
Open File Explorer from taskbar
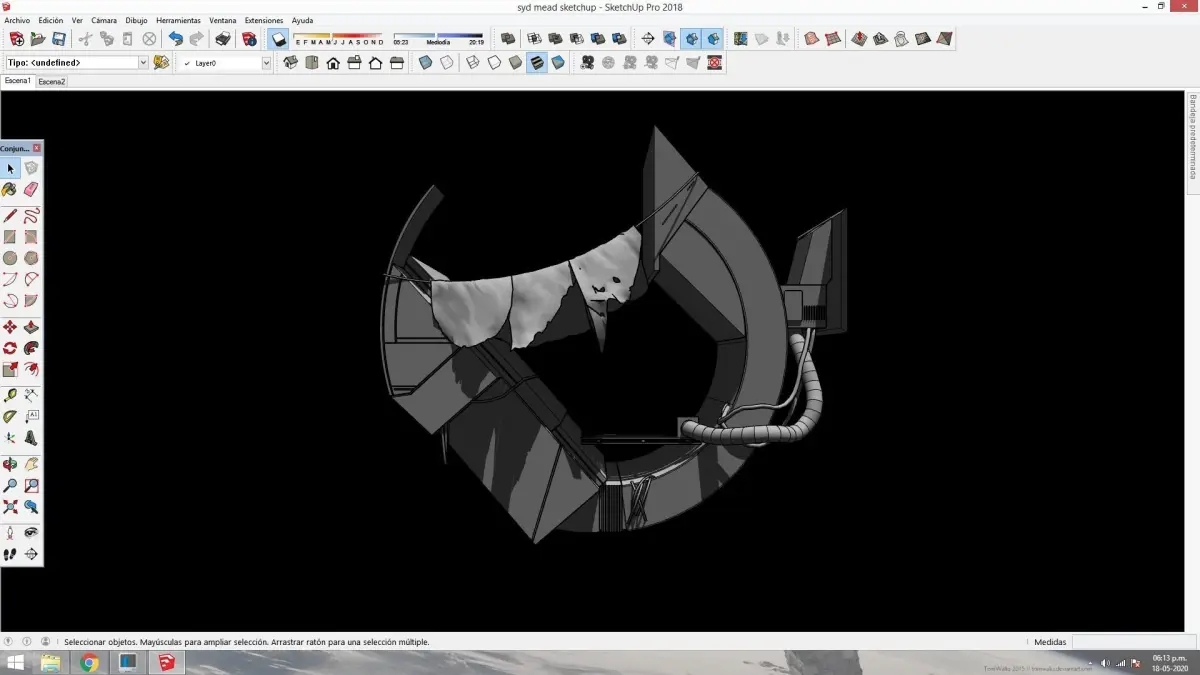[x=51, y=662]
